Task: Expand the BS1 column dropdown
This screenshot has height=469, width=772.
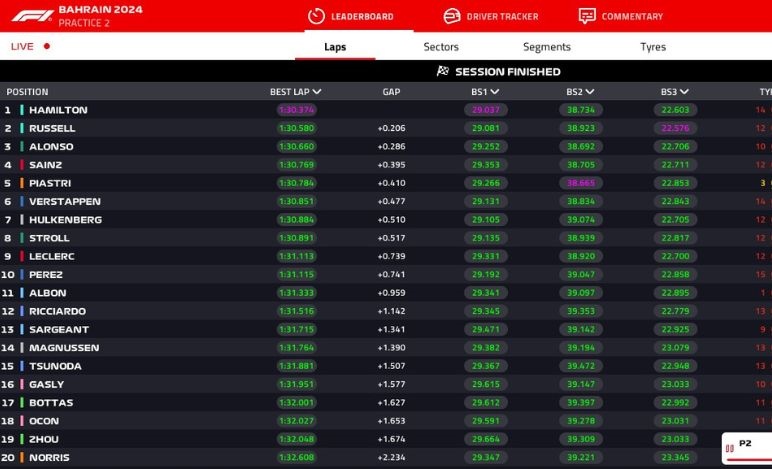Action: [495, 92]
